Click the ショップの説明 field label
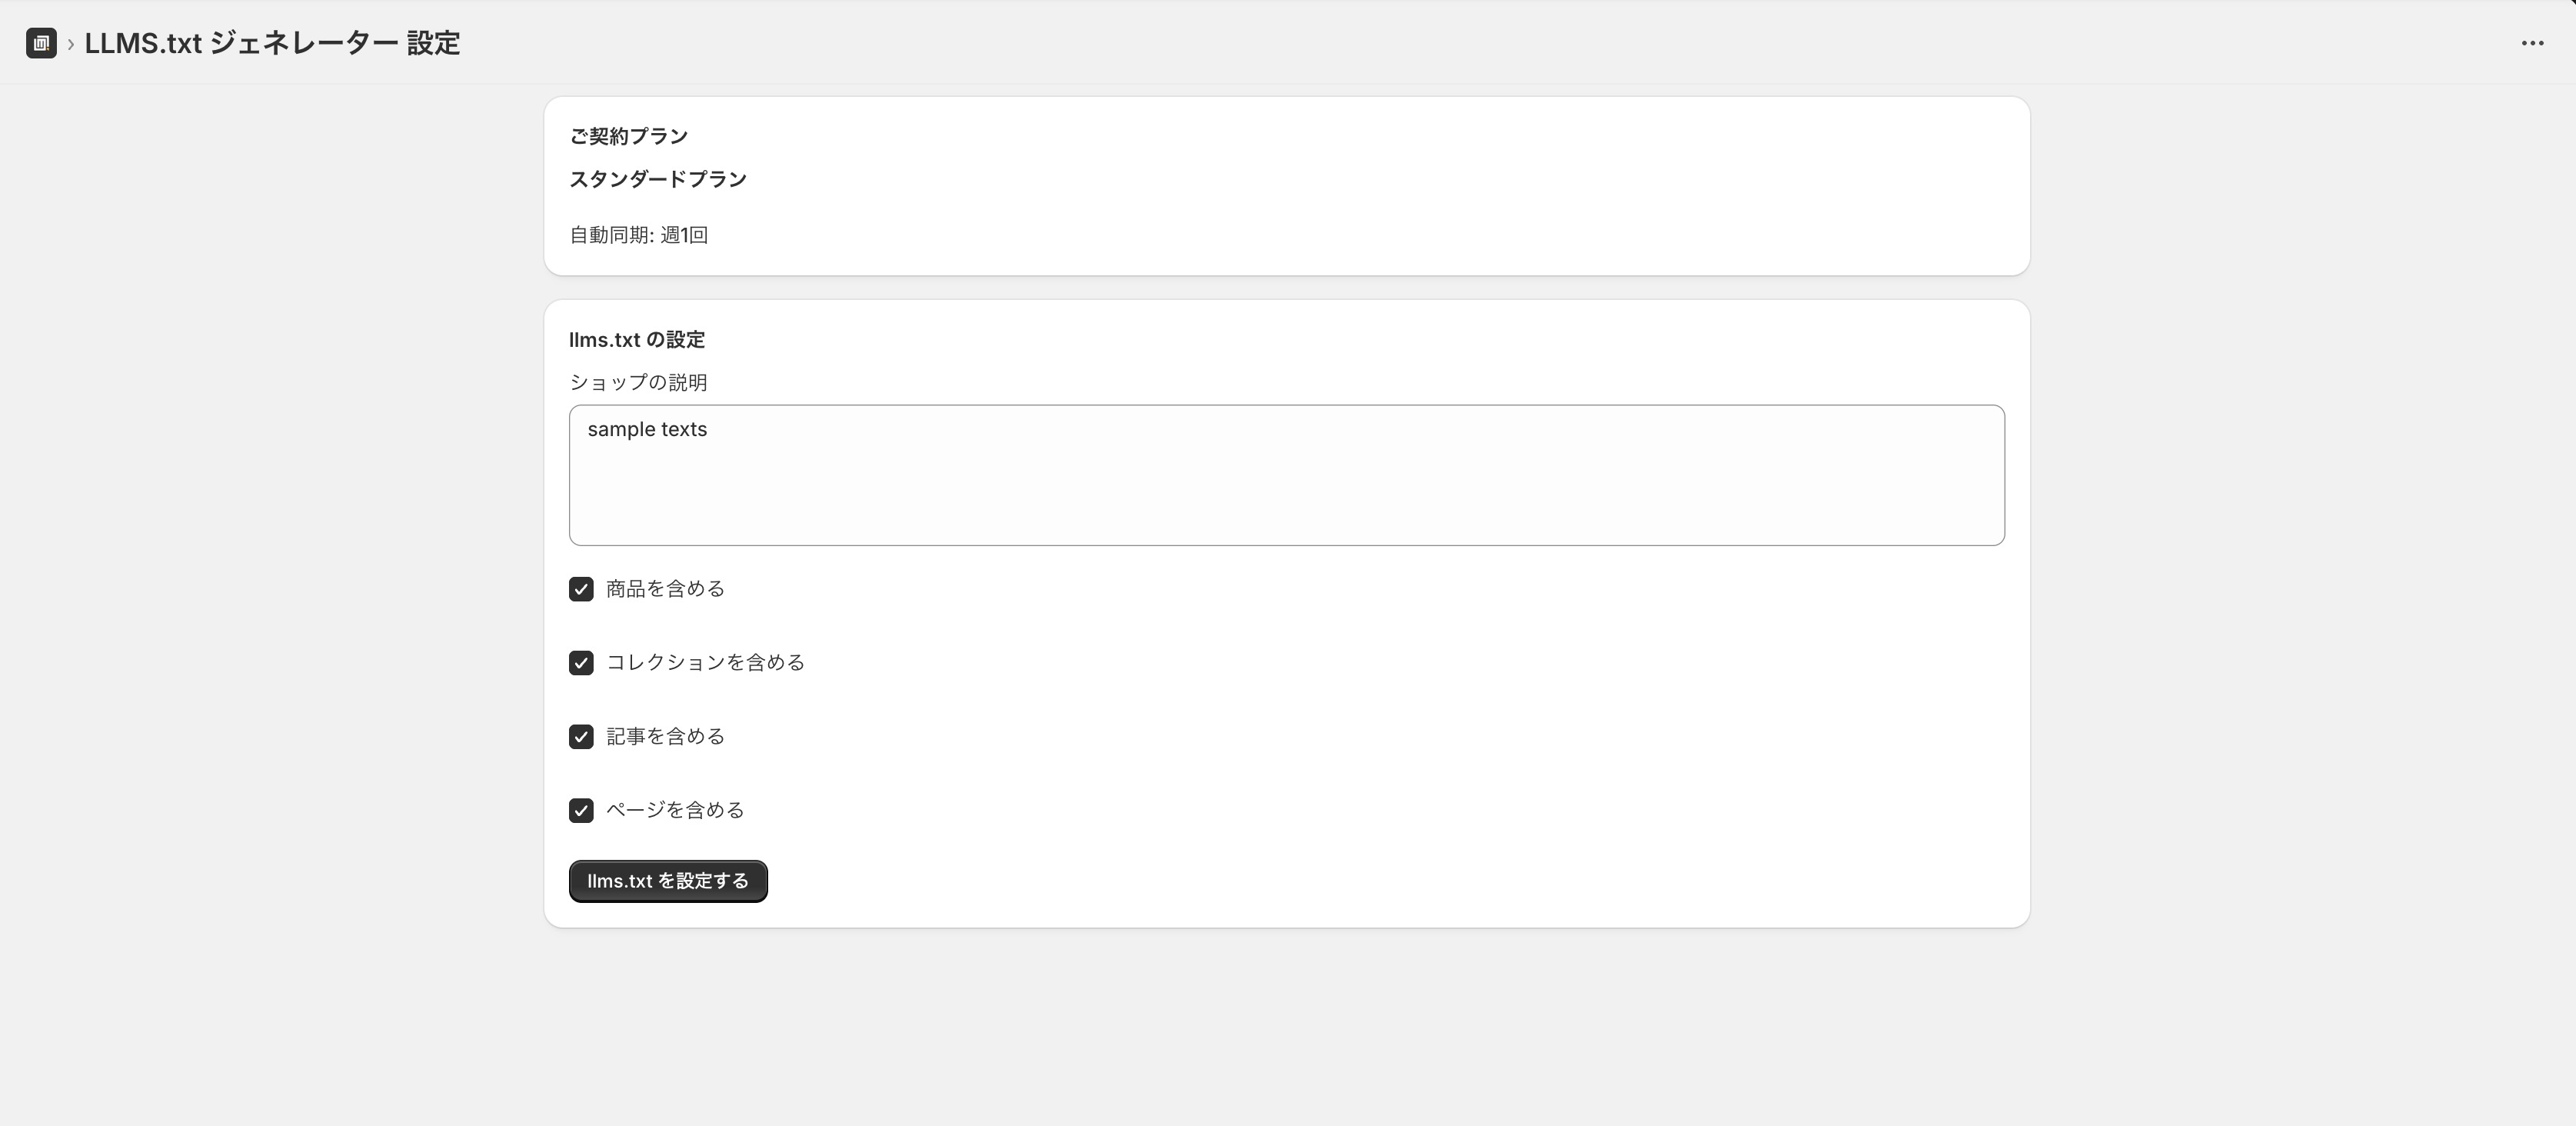This screenshot has height=1126, width=2576. point(638,382)
